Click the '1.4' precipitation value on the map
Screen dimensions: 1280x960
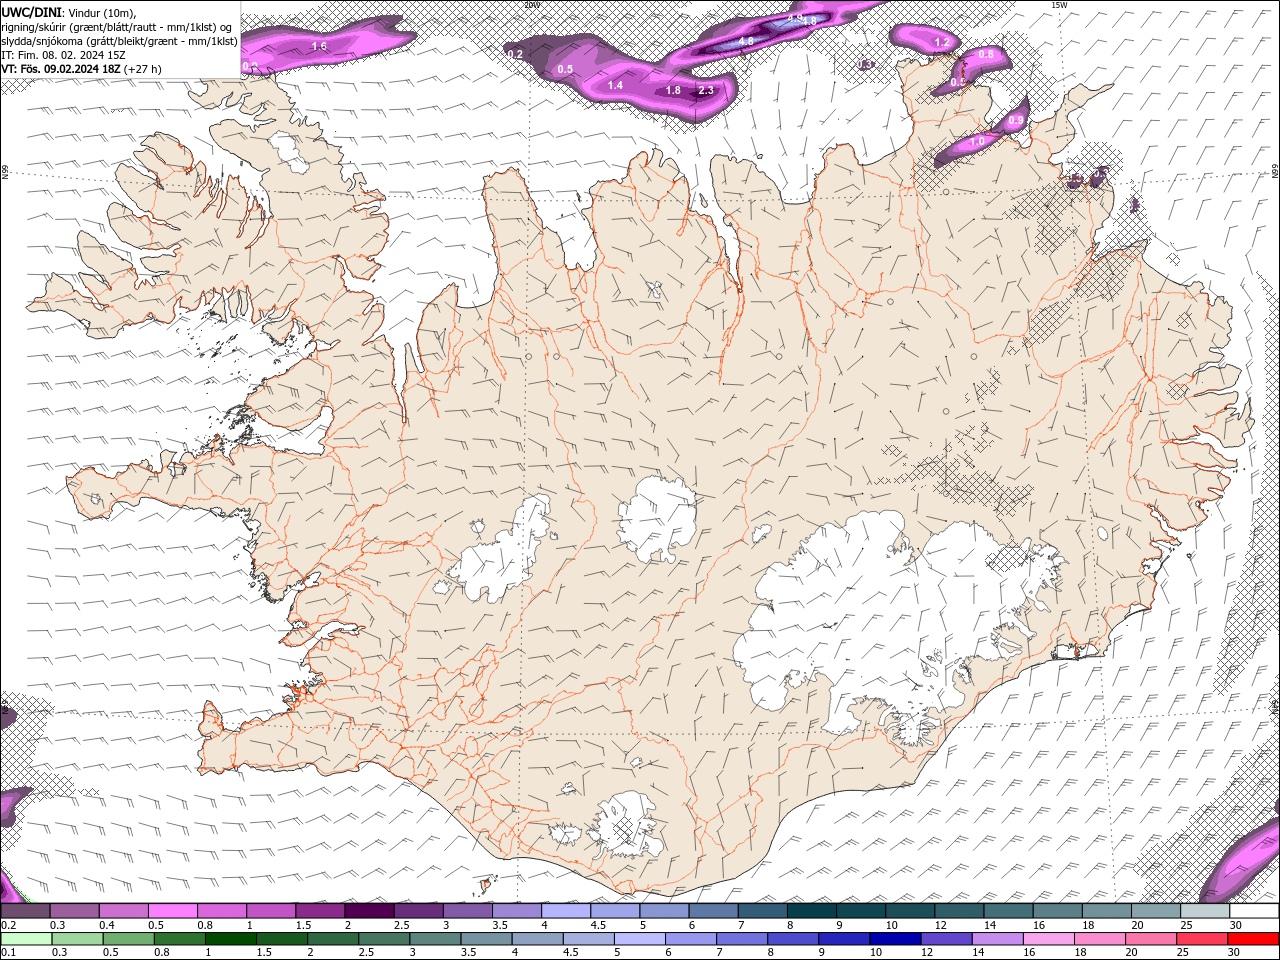pyautogui.click(x=615, y=86)
